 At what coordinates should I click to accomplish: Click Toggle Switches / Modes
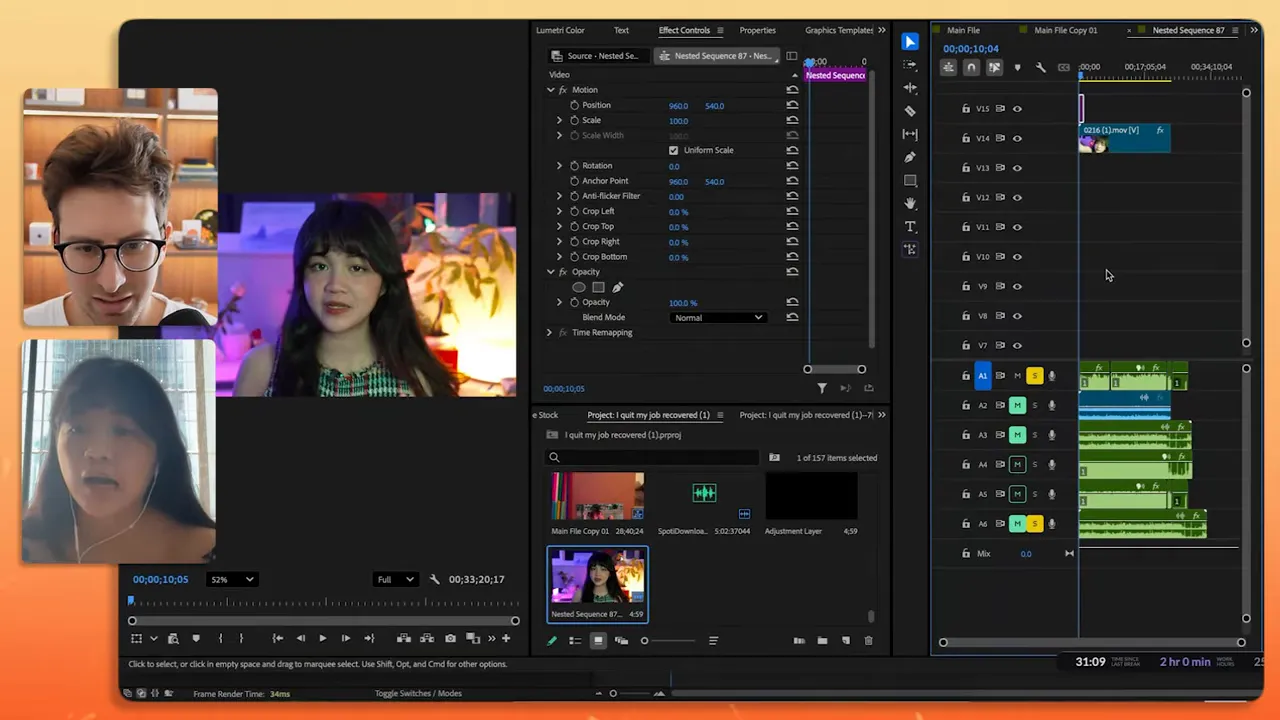(x=418, y=693)
